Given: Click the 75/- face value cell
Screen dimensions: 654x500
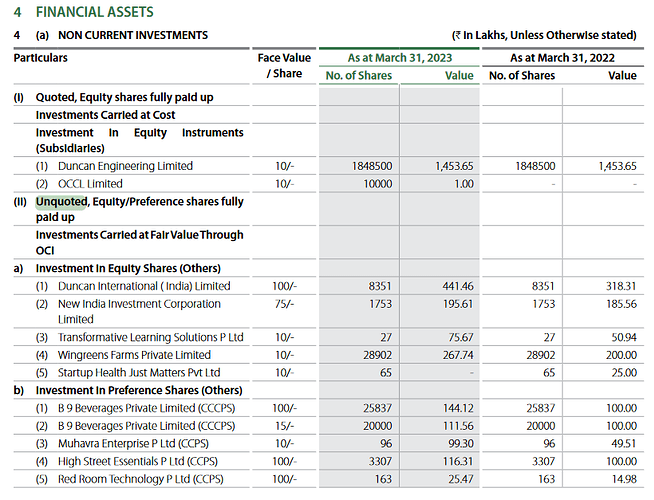Looking at the screenshot, I should (284, 304).
